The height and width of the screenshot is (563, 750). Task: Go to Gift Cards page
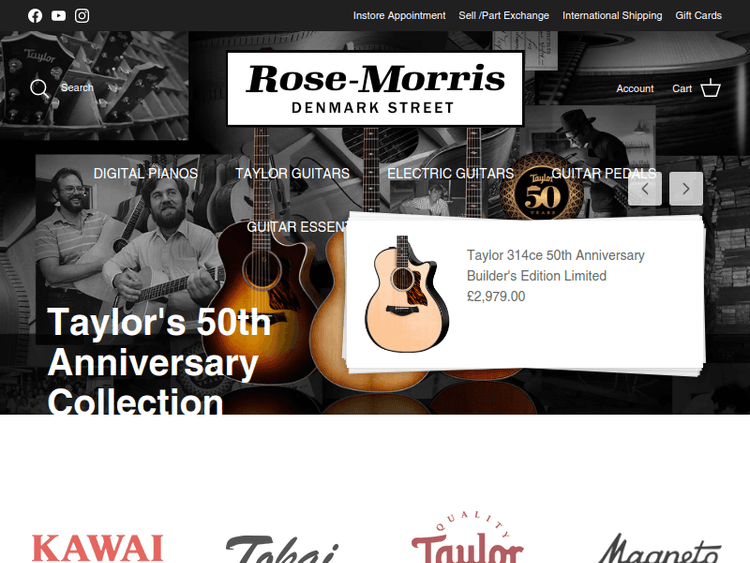pyautogui.click(x=698, y=16)
